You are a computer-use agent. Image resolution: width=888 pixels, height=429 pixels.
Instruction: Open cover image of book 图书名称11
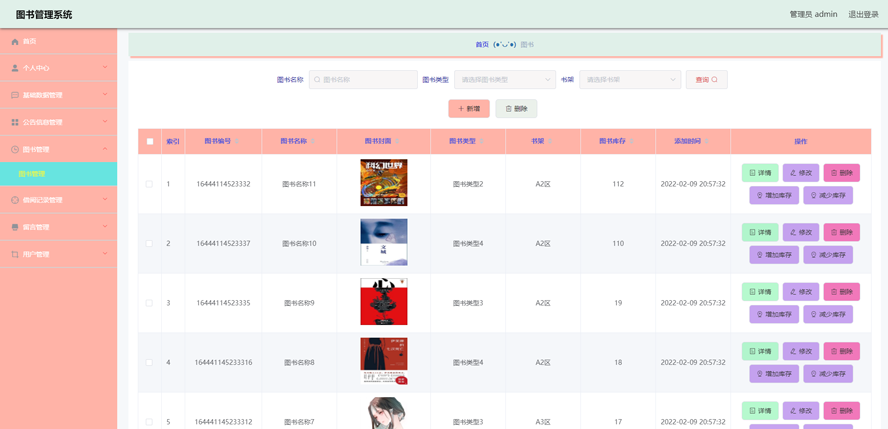point(384,182)
